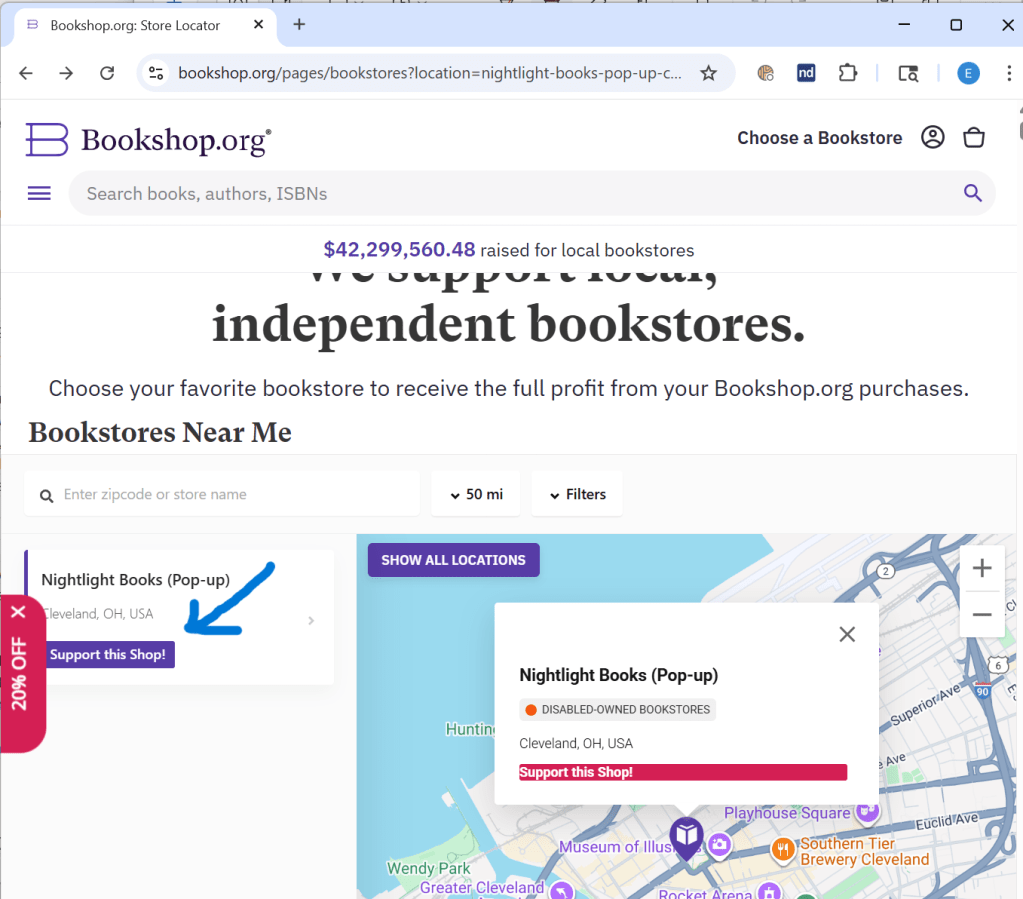Open the Filters dropdown

click(x=577, y=494)
